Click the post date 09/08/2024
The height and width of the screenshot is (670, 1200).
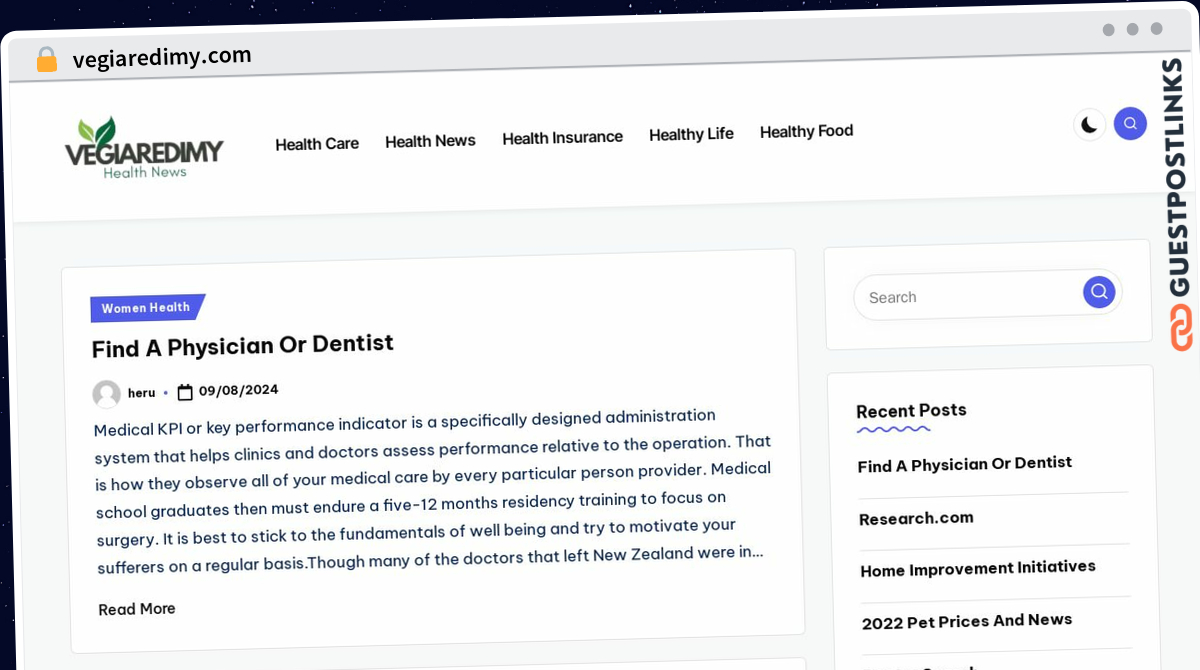pyautogui.click(x=238, y=390)
